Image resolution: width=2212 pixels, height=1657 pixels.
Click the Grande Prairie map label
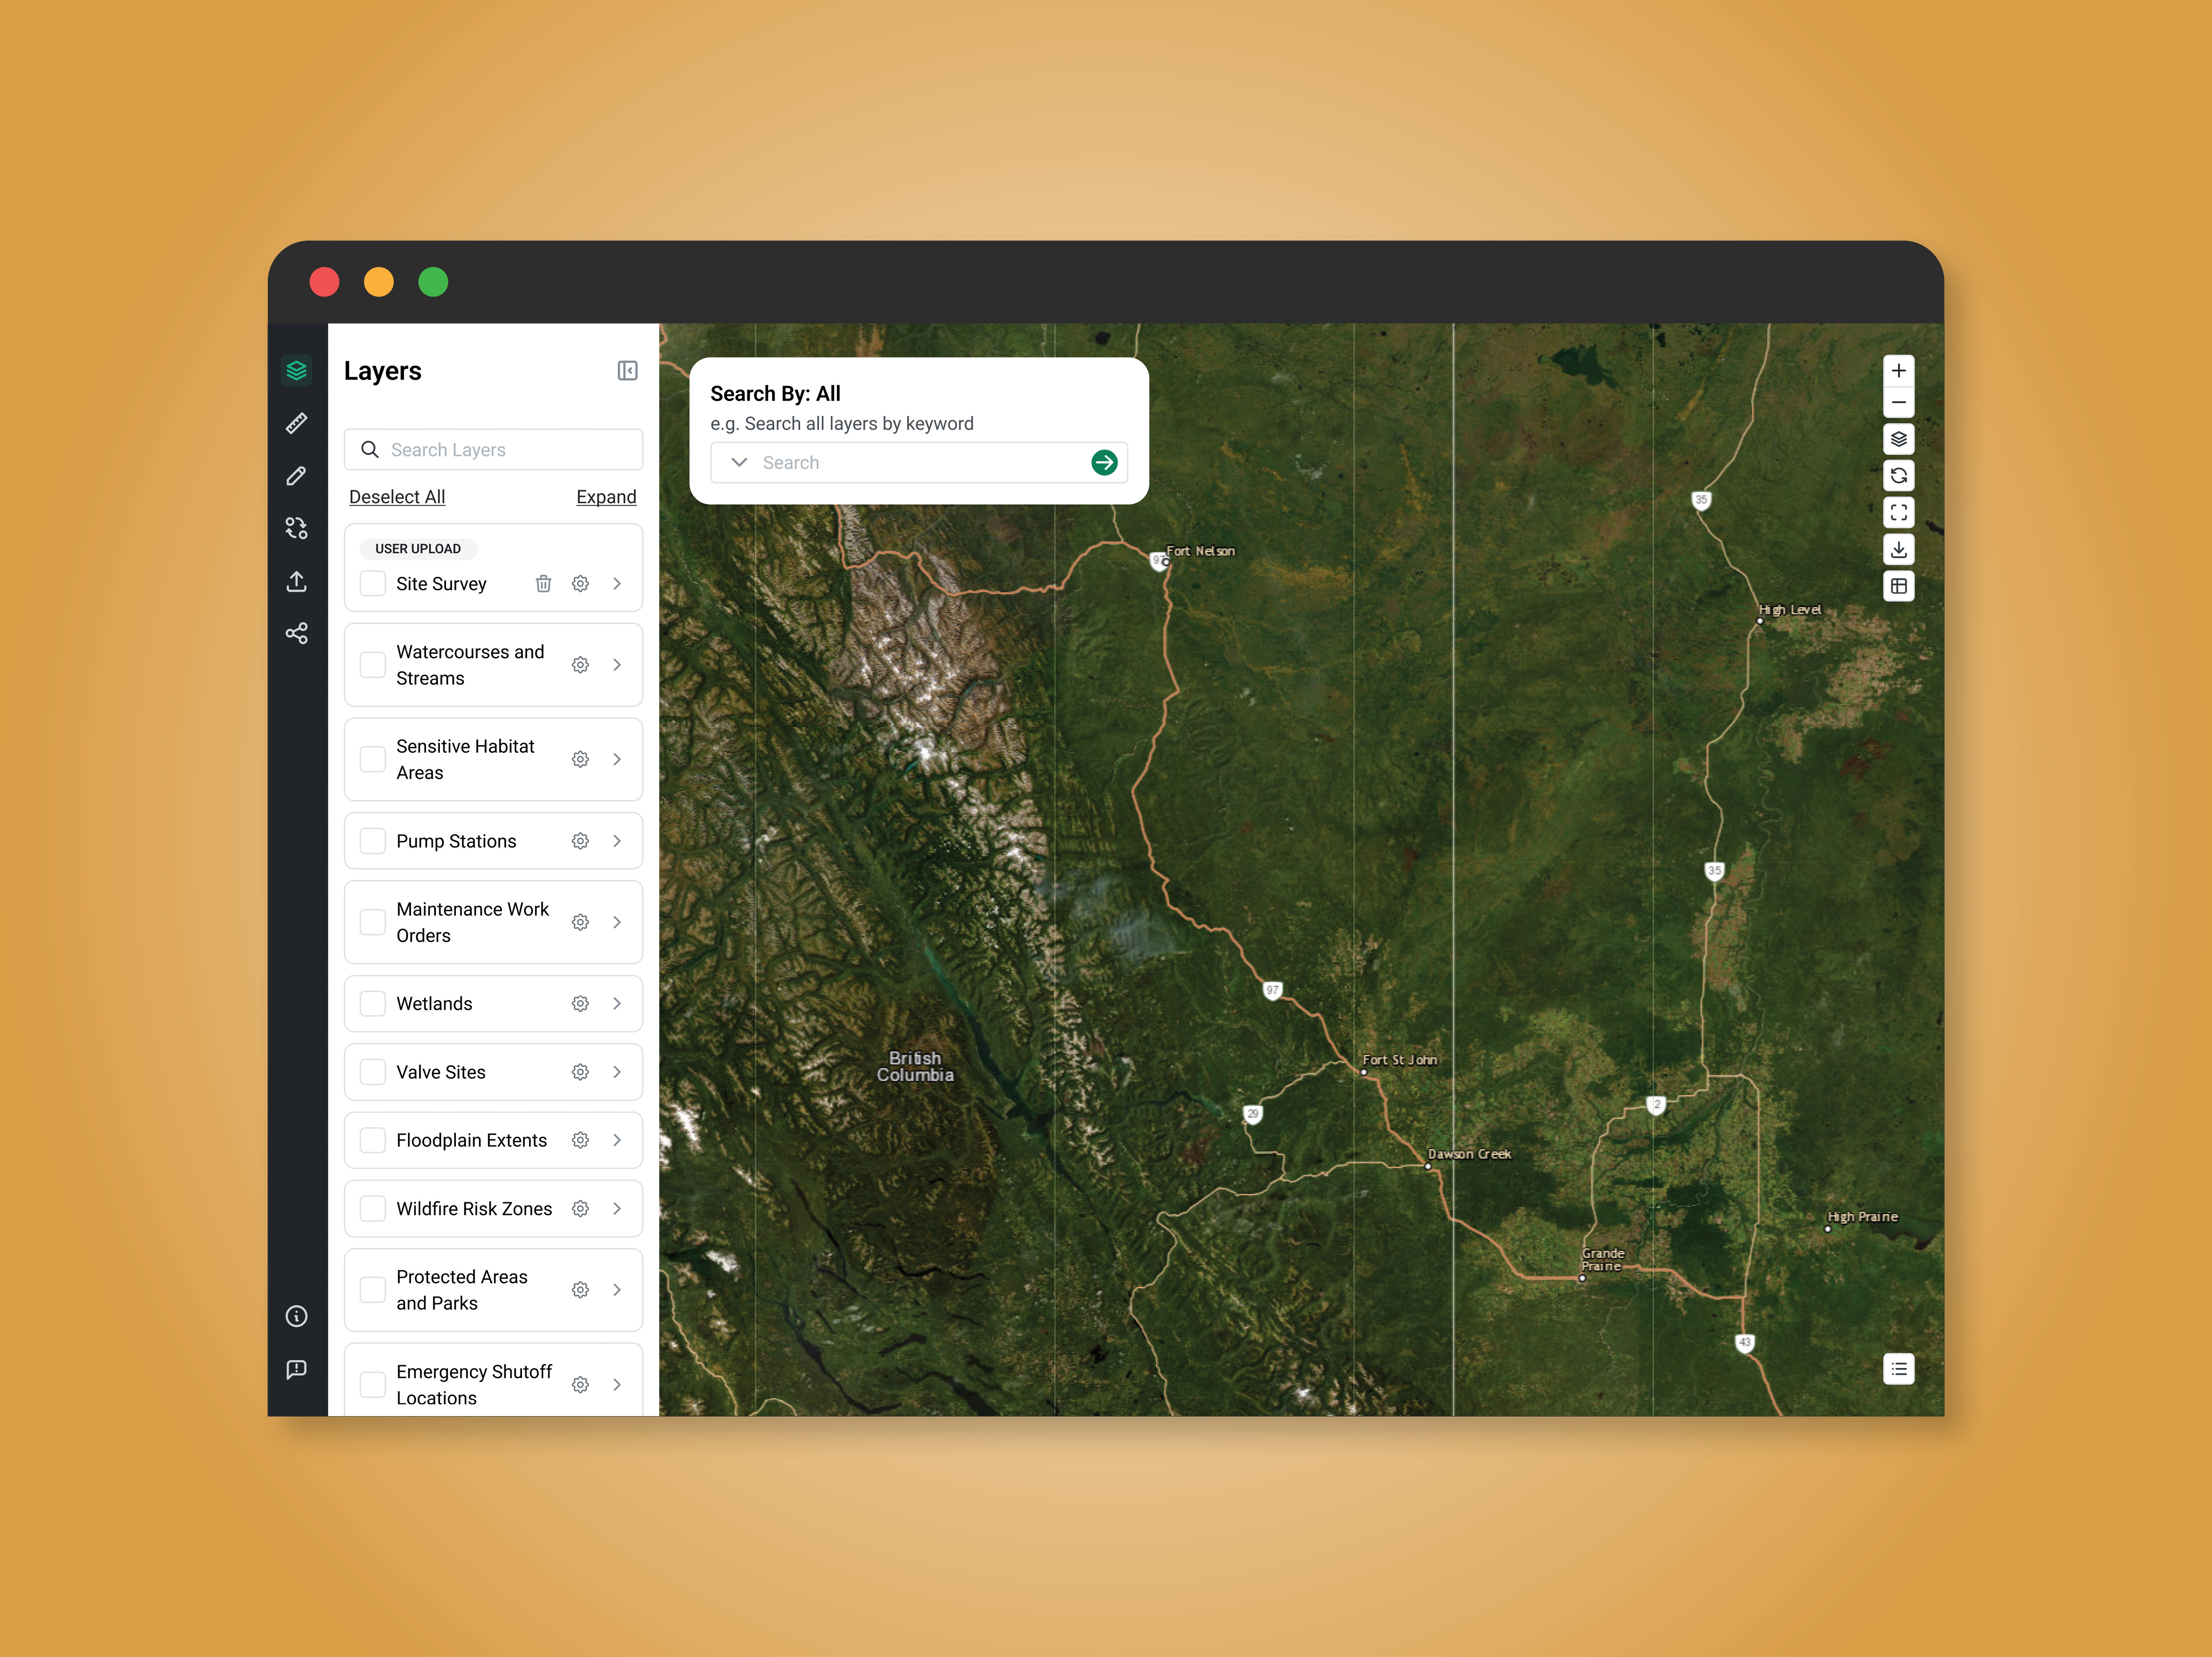coord(1602,1261)
